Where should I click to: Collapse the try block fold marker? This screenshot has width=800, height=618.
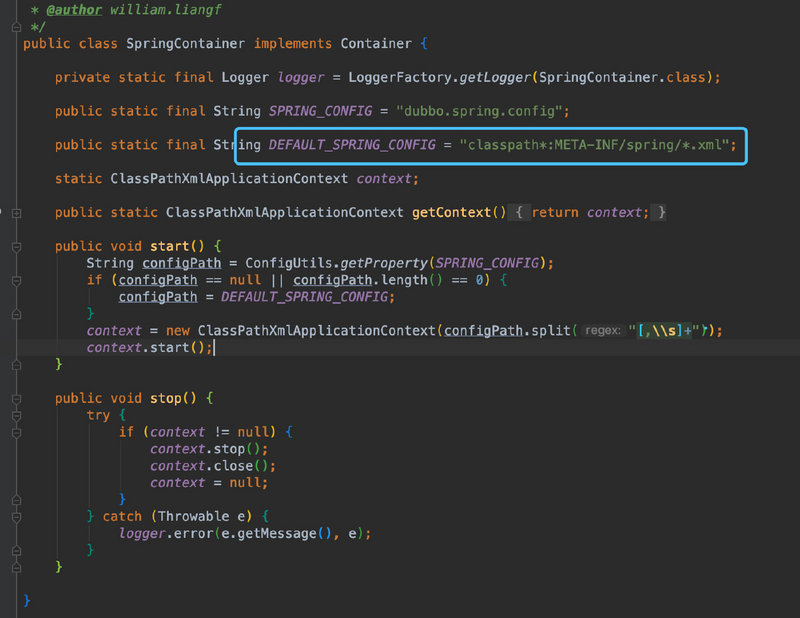(16, 416)
